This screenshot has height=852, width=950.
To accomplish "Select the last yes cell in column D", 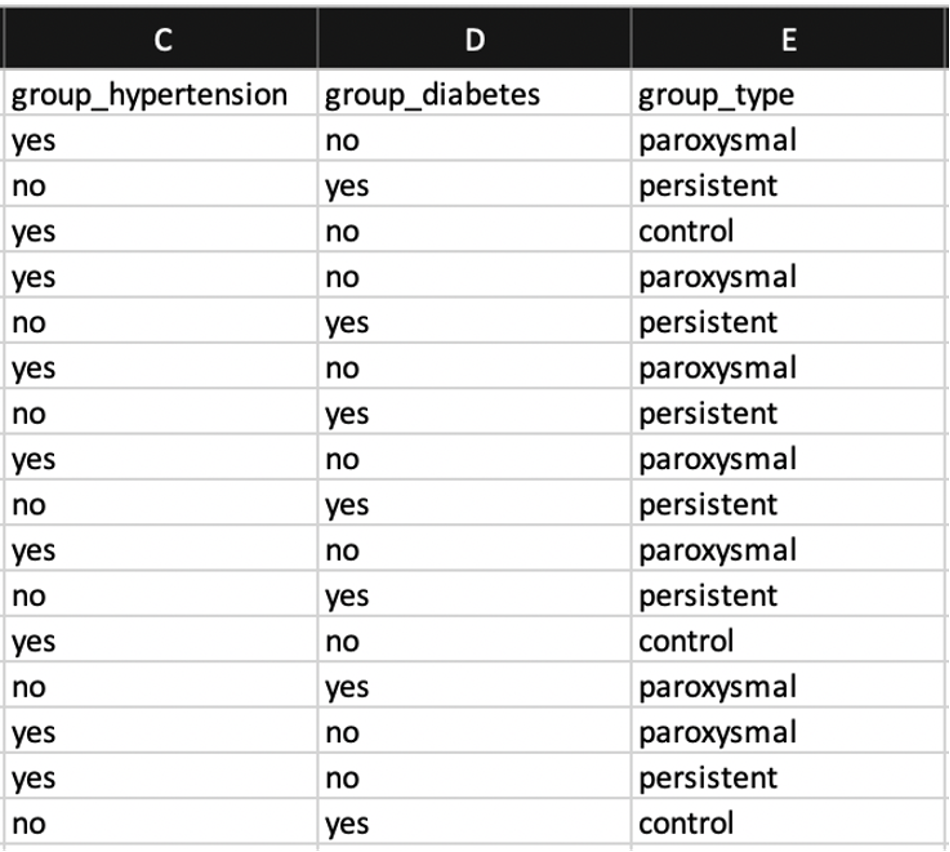I will 474,823.
